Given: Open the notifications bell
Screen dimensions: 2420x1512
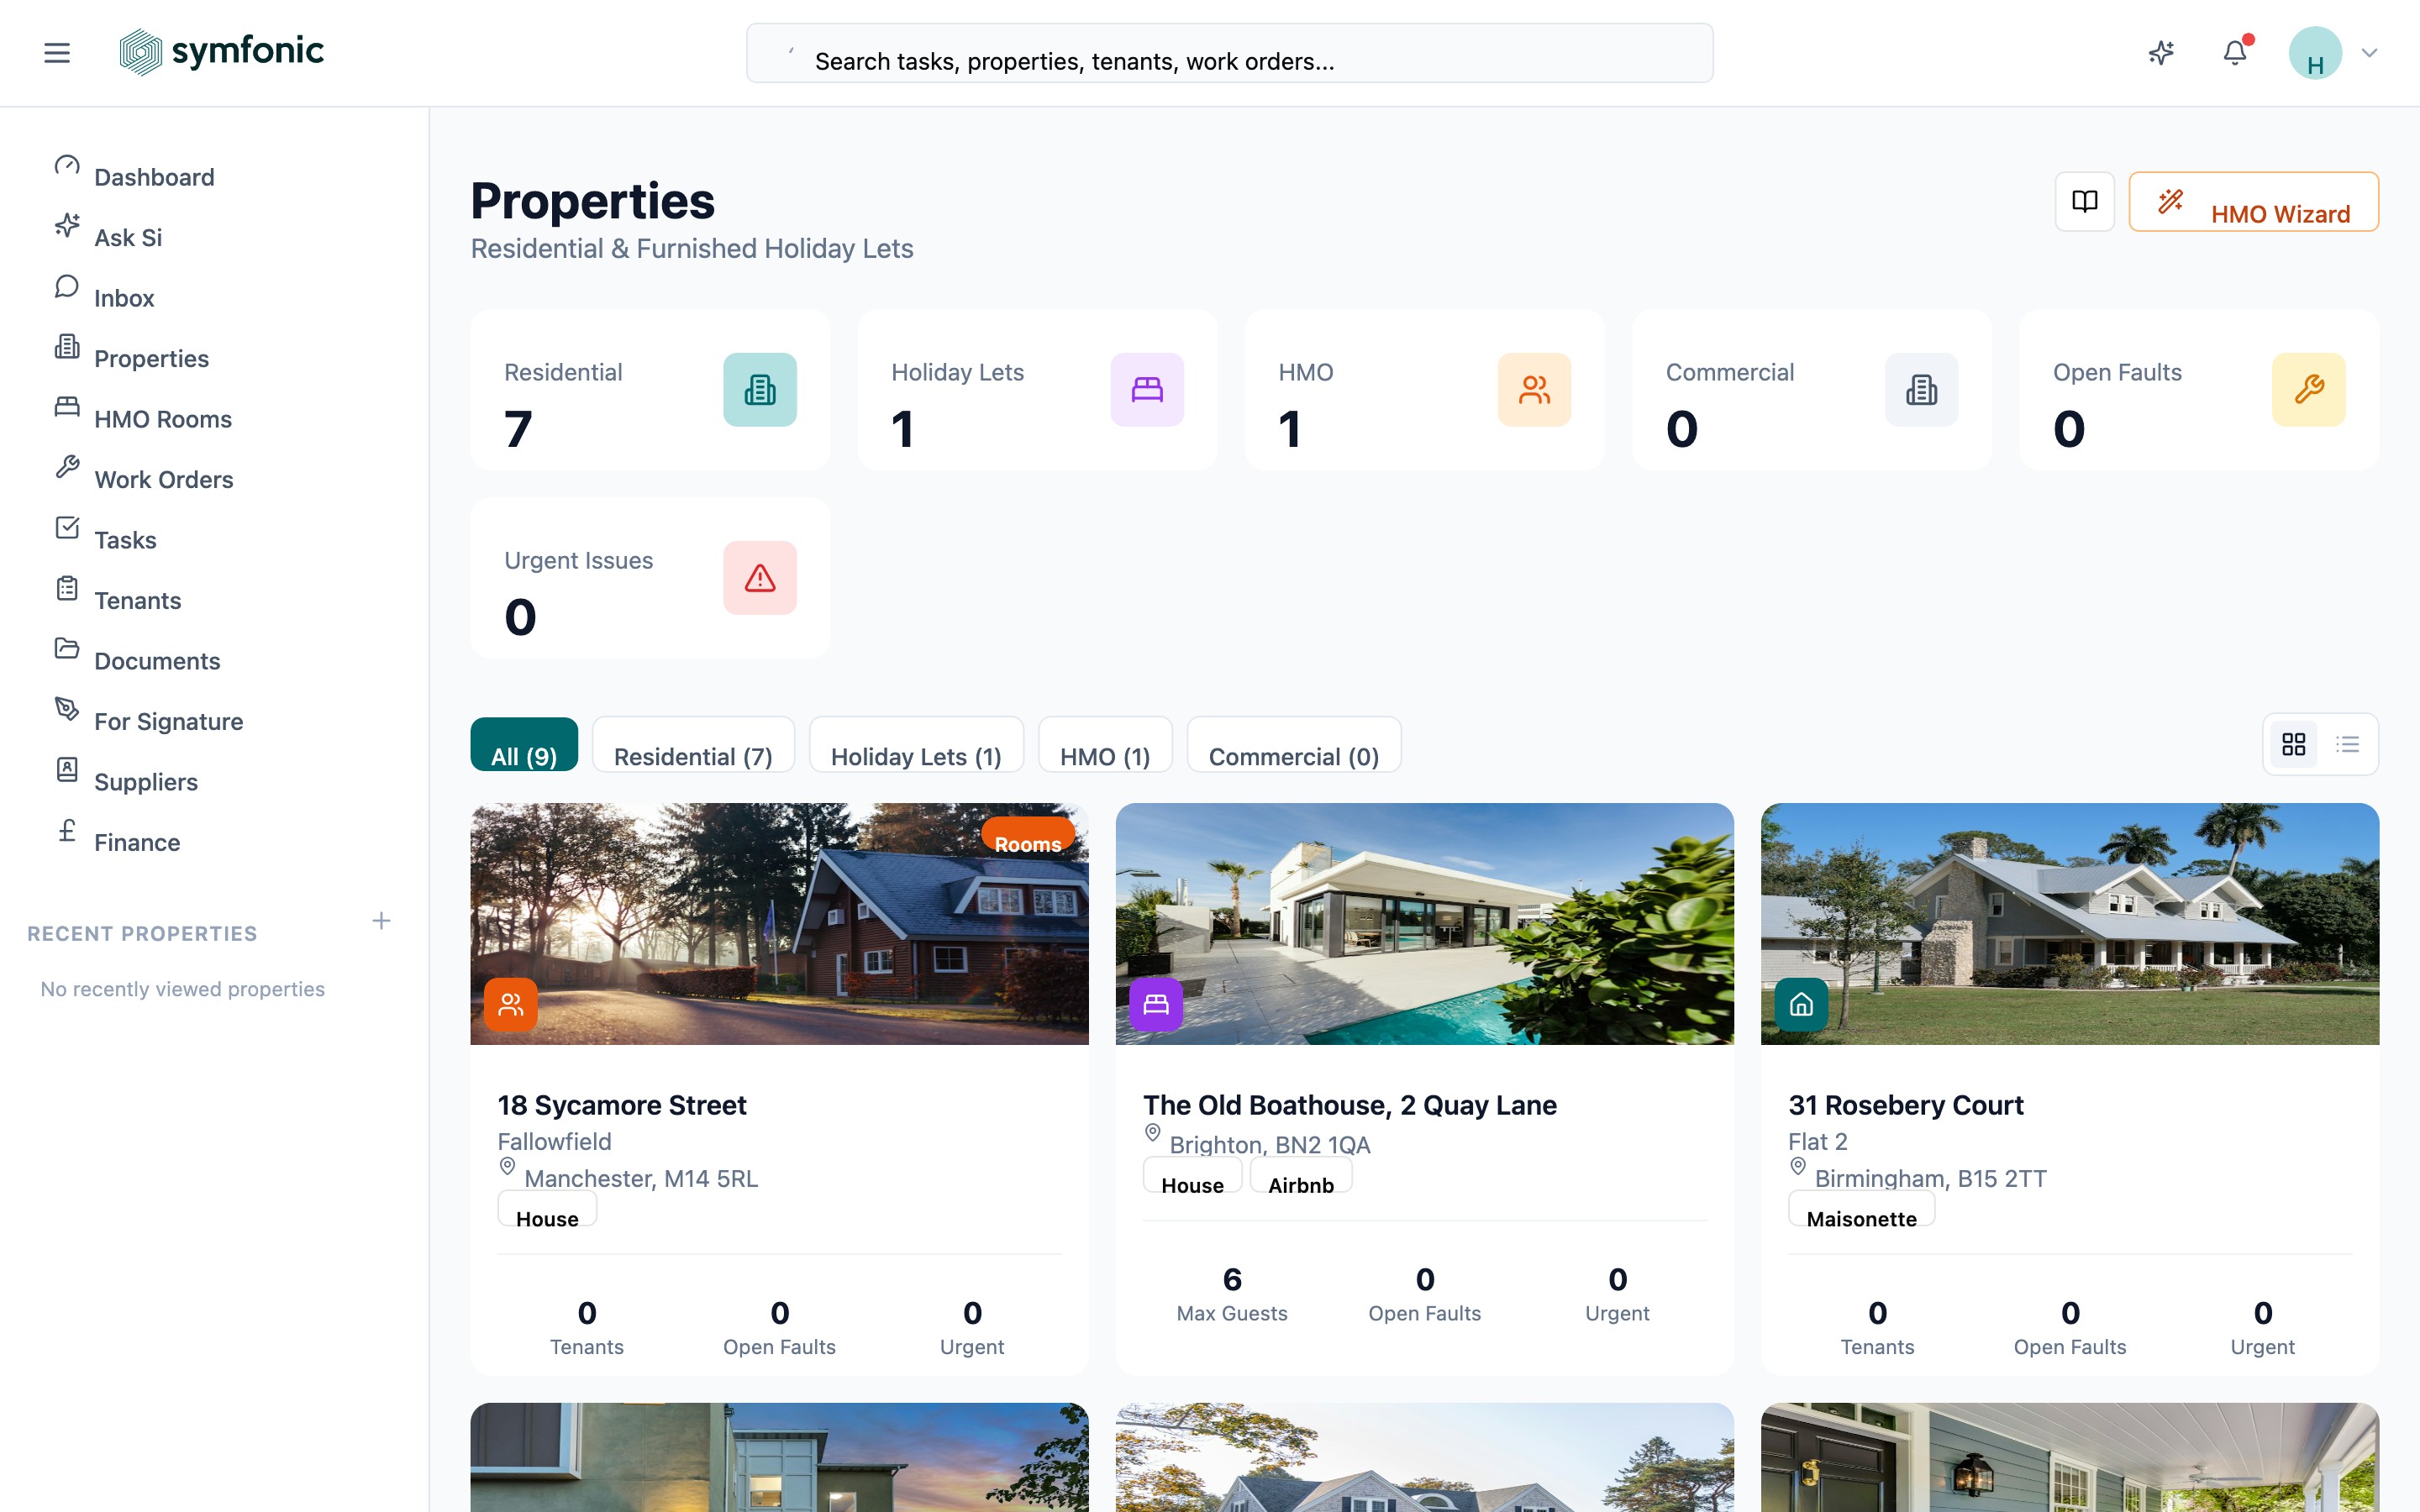Looking at the screenshot, I should point(2235,53).
